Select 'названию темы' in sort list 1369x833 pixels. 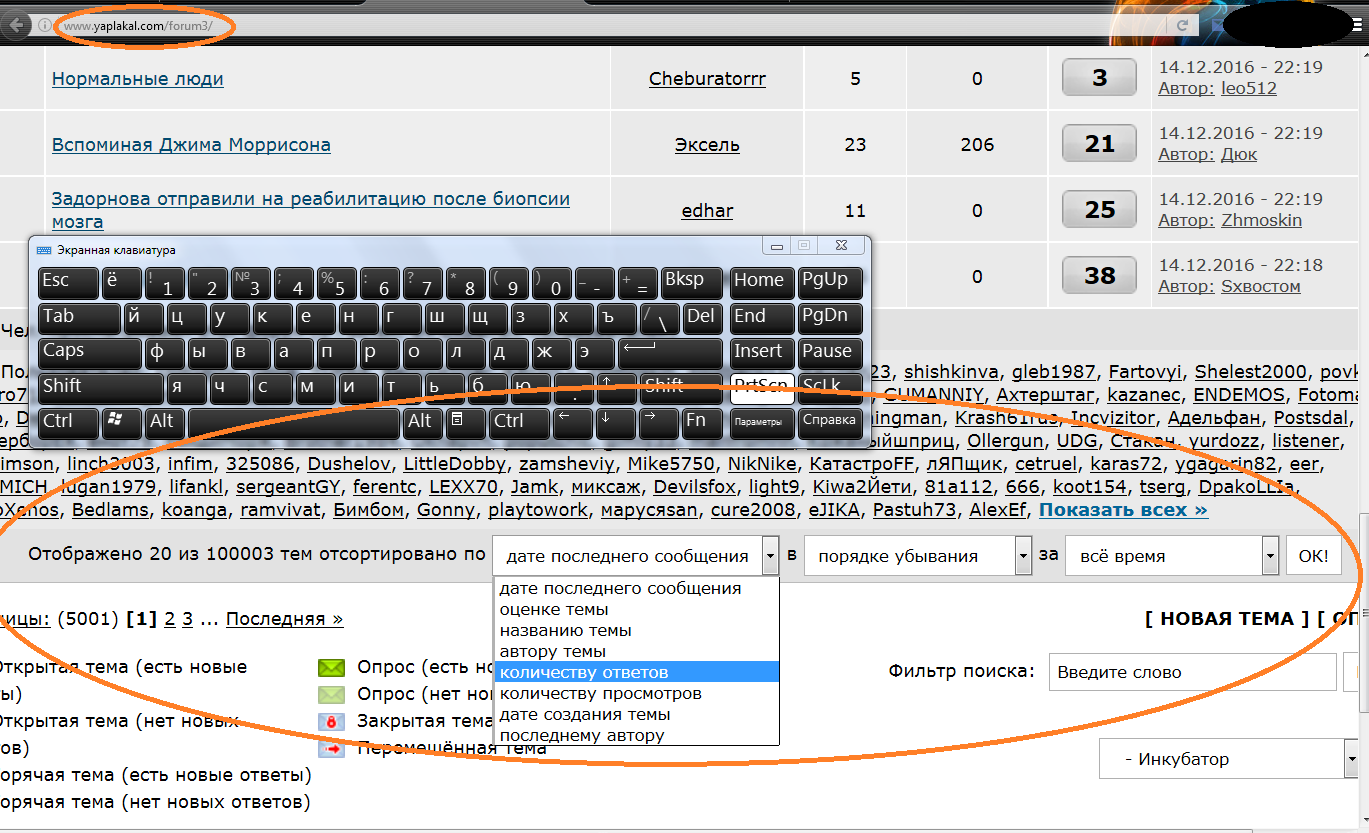pyautogui.click(x=636, y=631)
